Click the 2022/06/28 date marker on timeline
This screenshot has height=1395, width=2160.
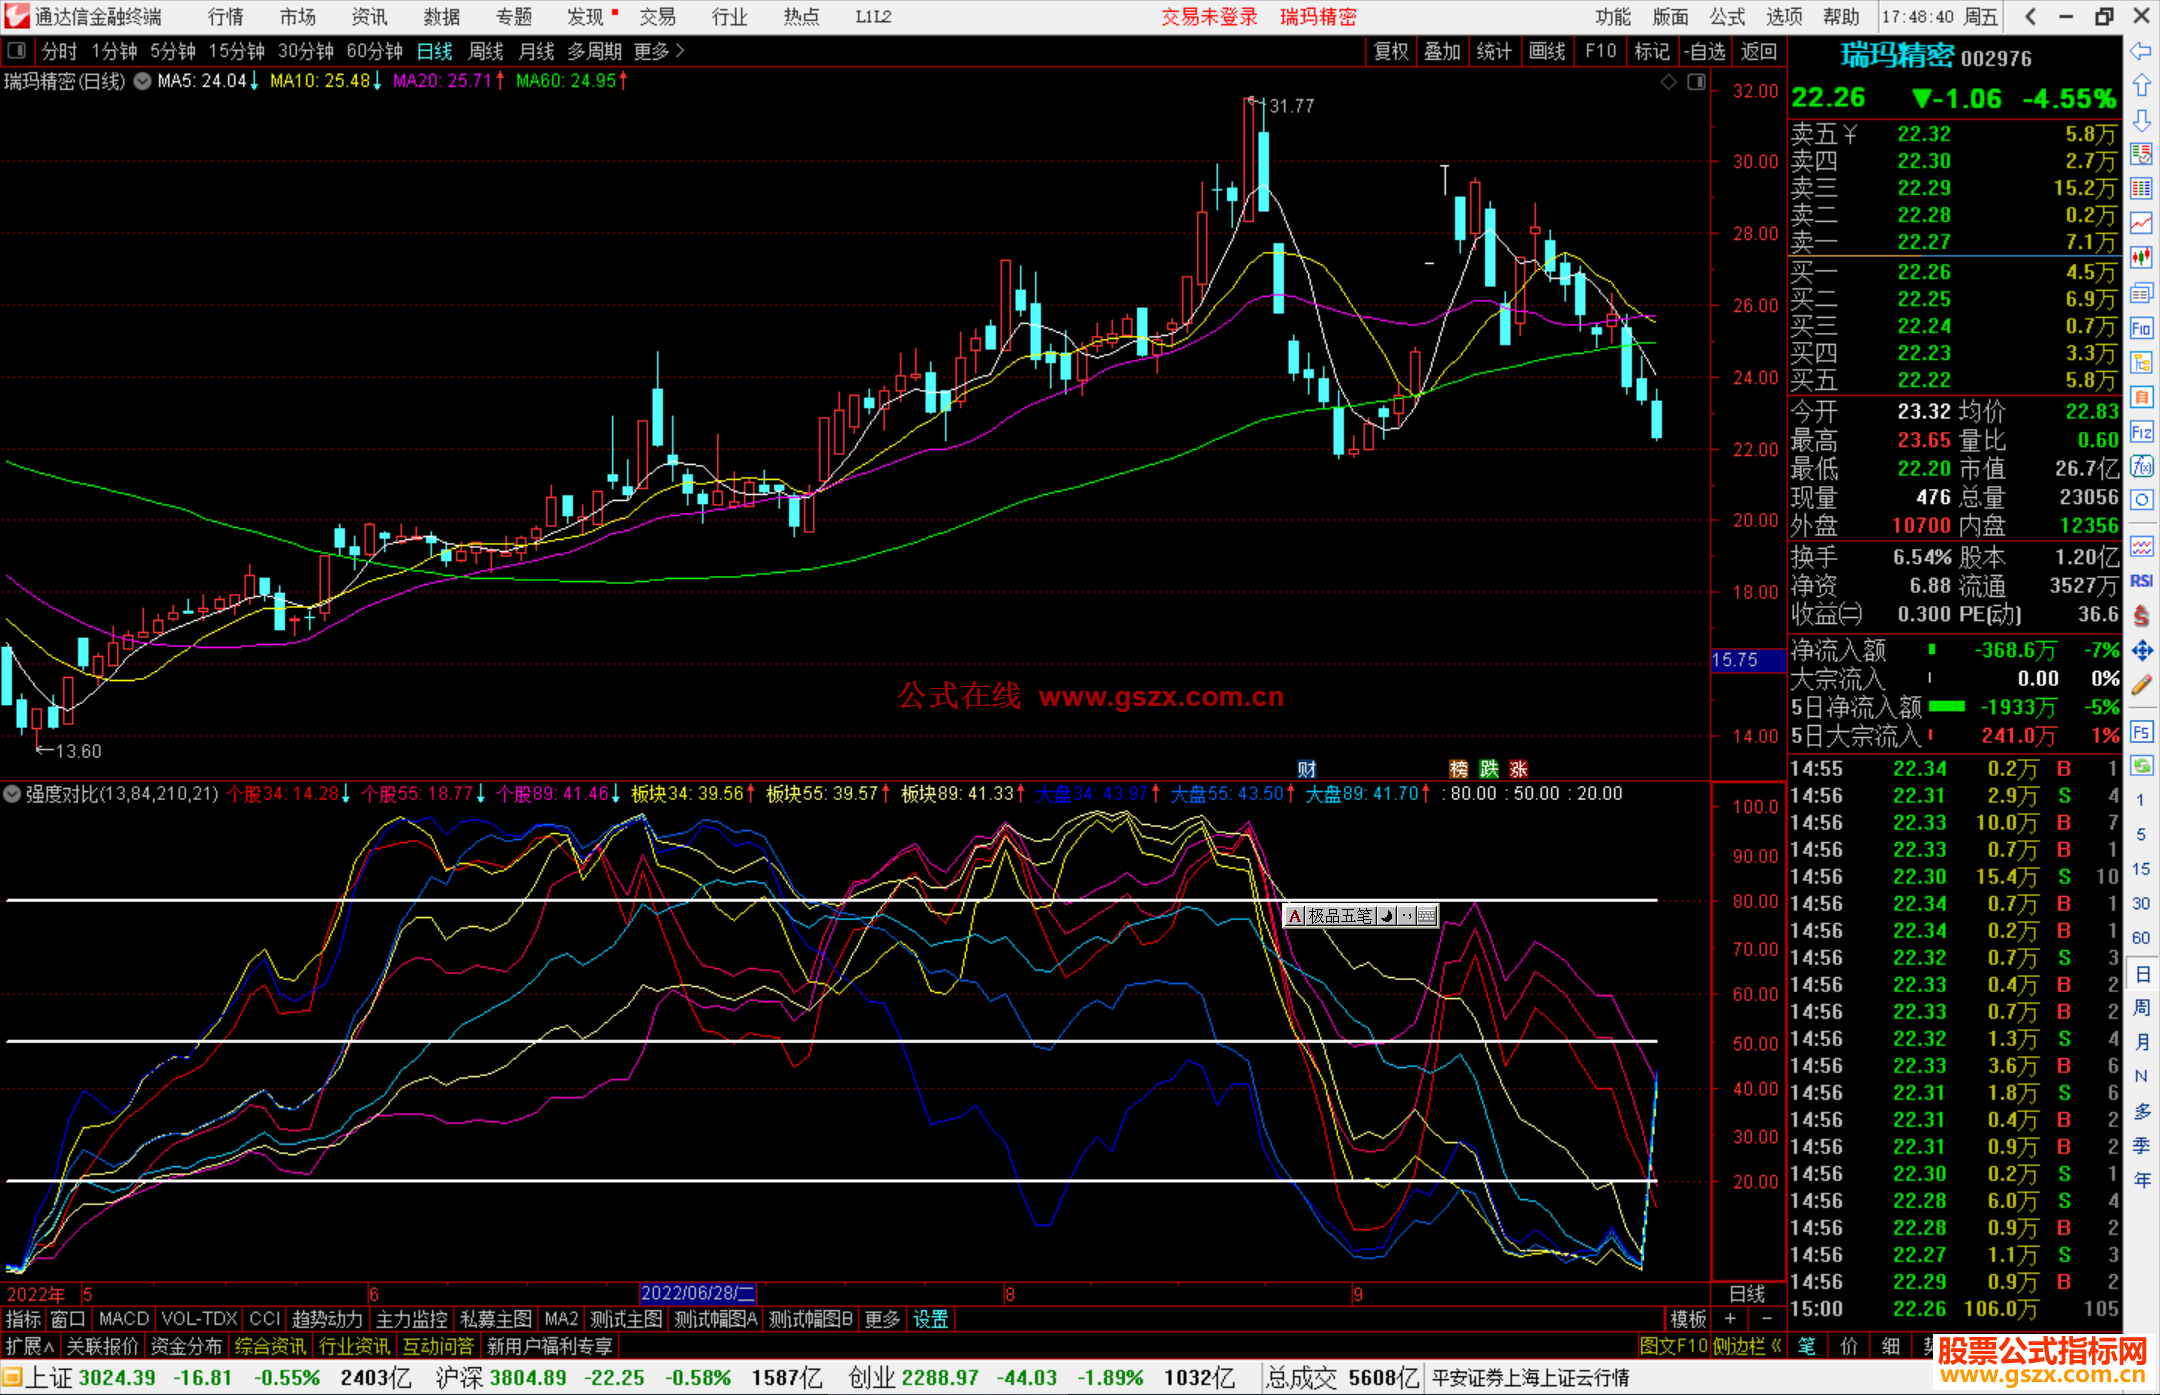point(698,1294)
